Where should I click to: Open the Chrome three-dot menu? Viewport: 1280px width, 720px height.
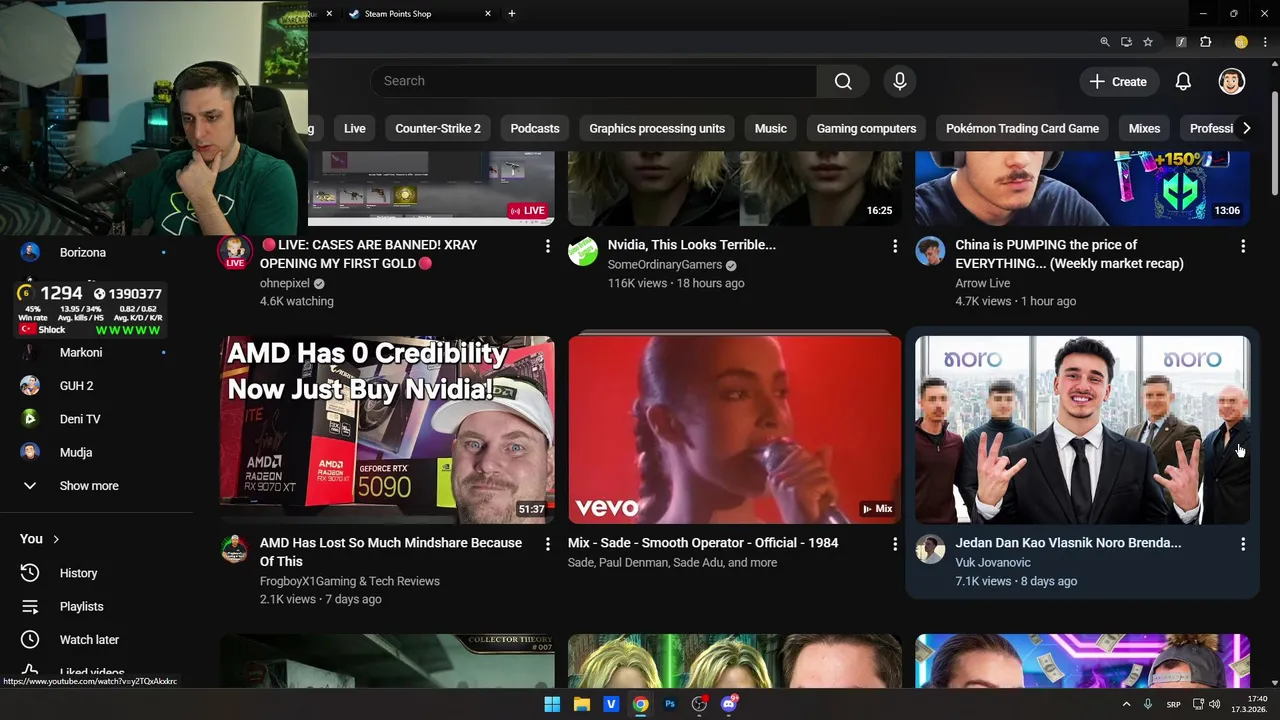coord(1265,42)
